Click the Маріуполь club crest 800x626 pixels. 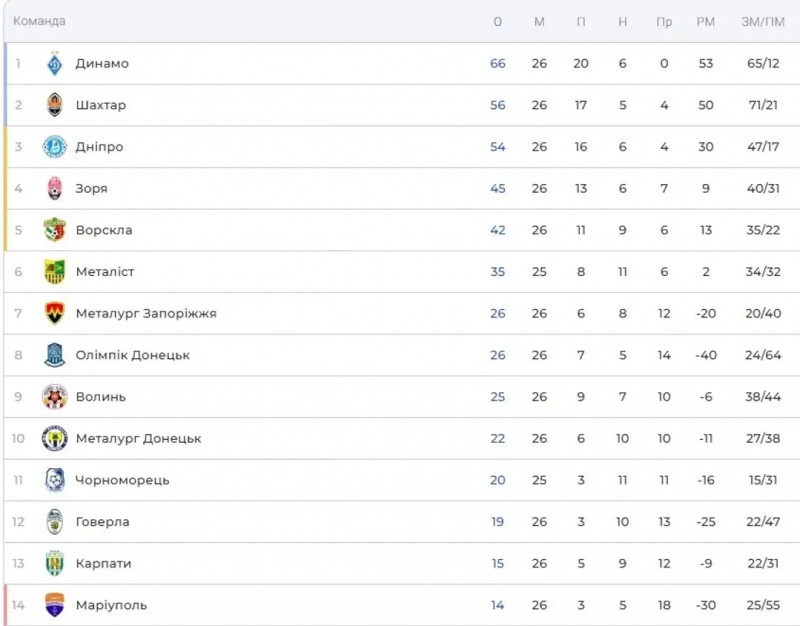[55, 605]
